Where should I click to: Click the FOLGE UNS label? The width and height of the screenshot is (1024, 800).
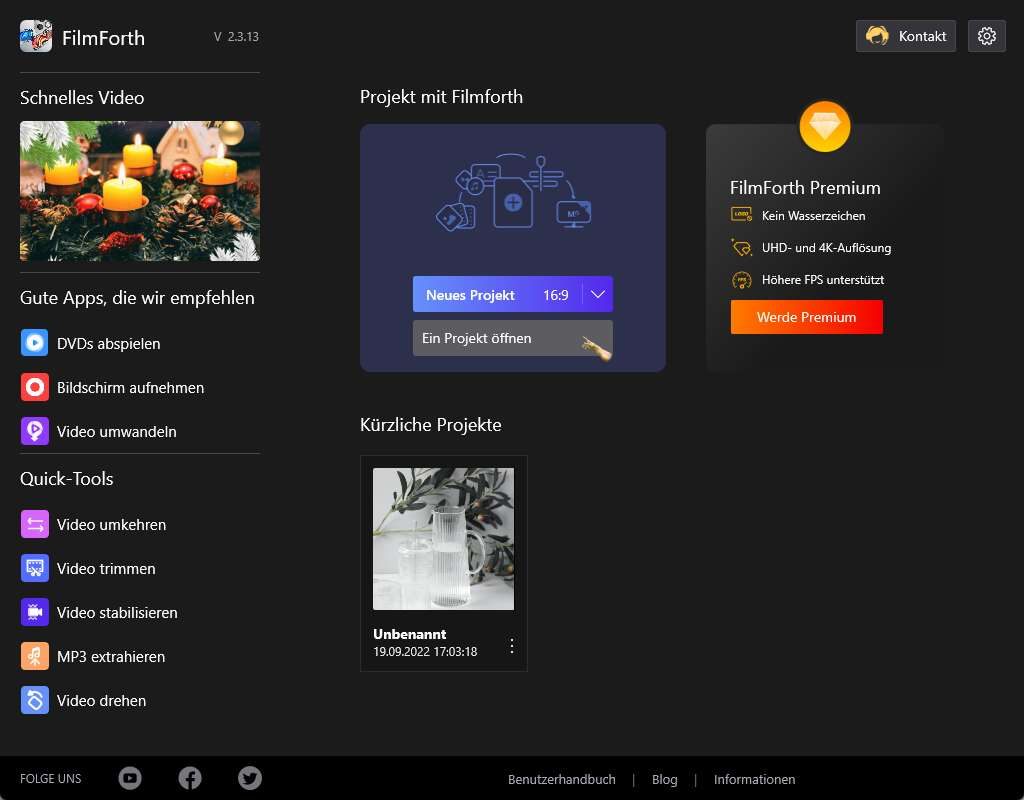(50, 778)
